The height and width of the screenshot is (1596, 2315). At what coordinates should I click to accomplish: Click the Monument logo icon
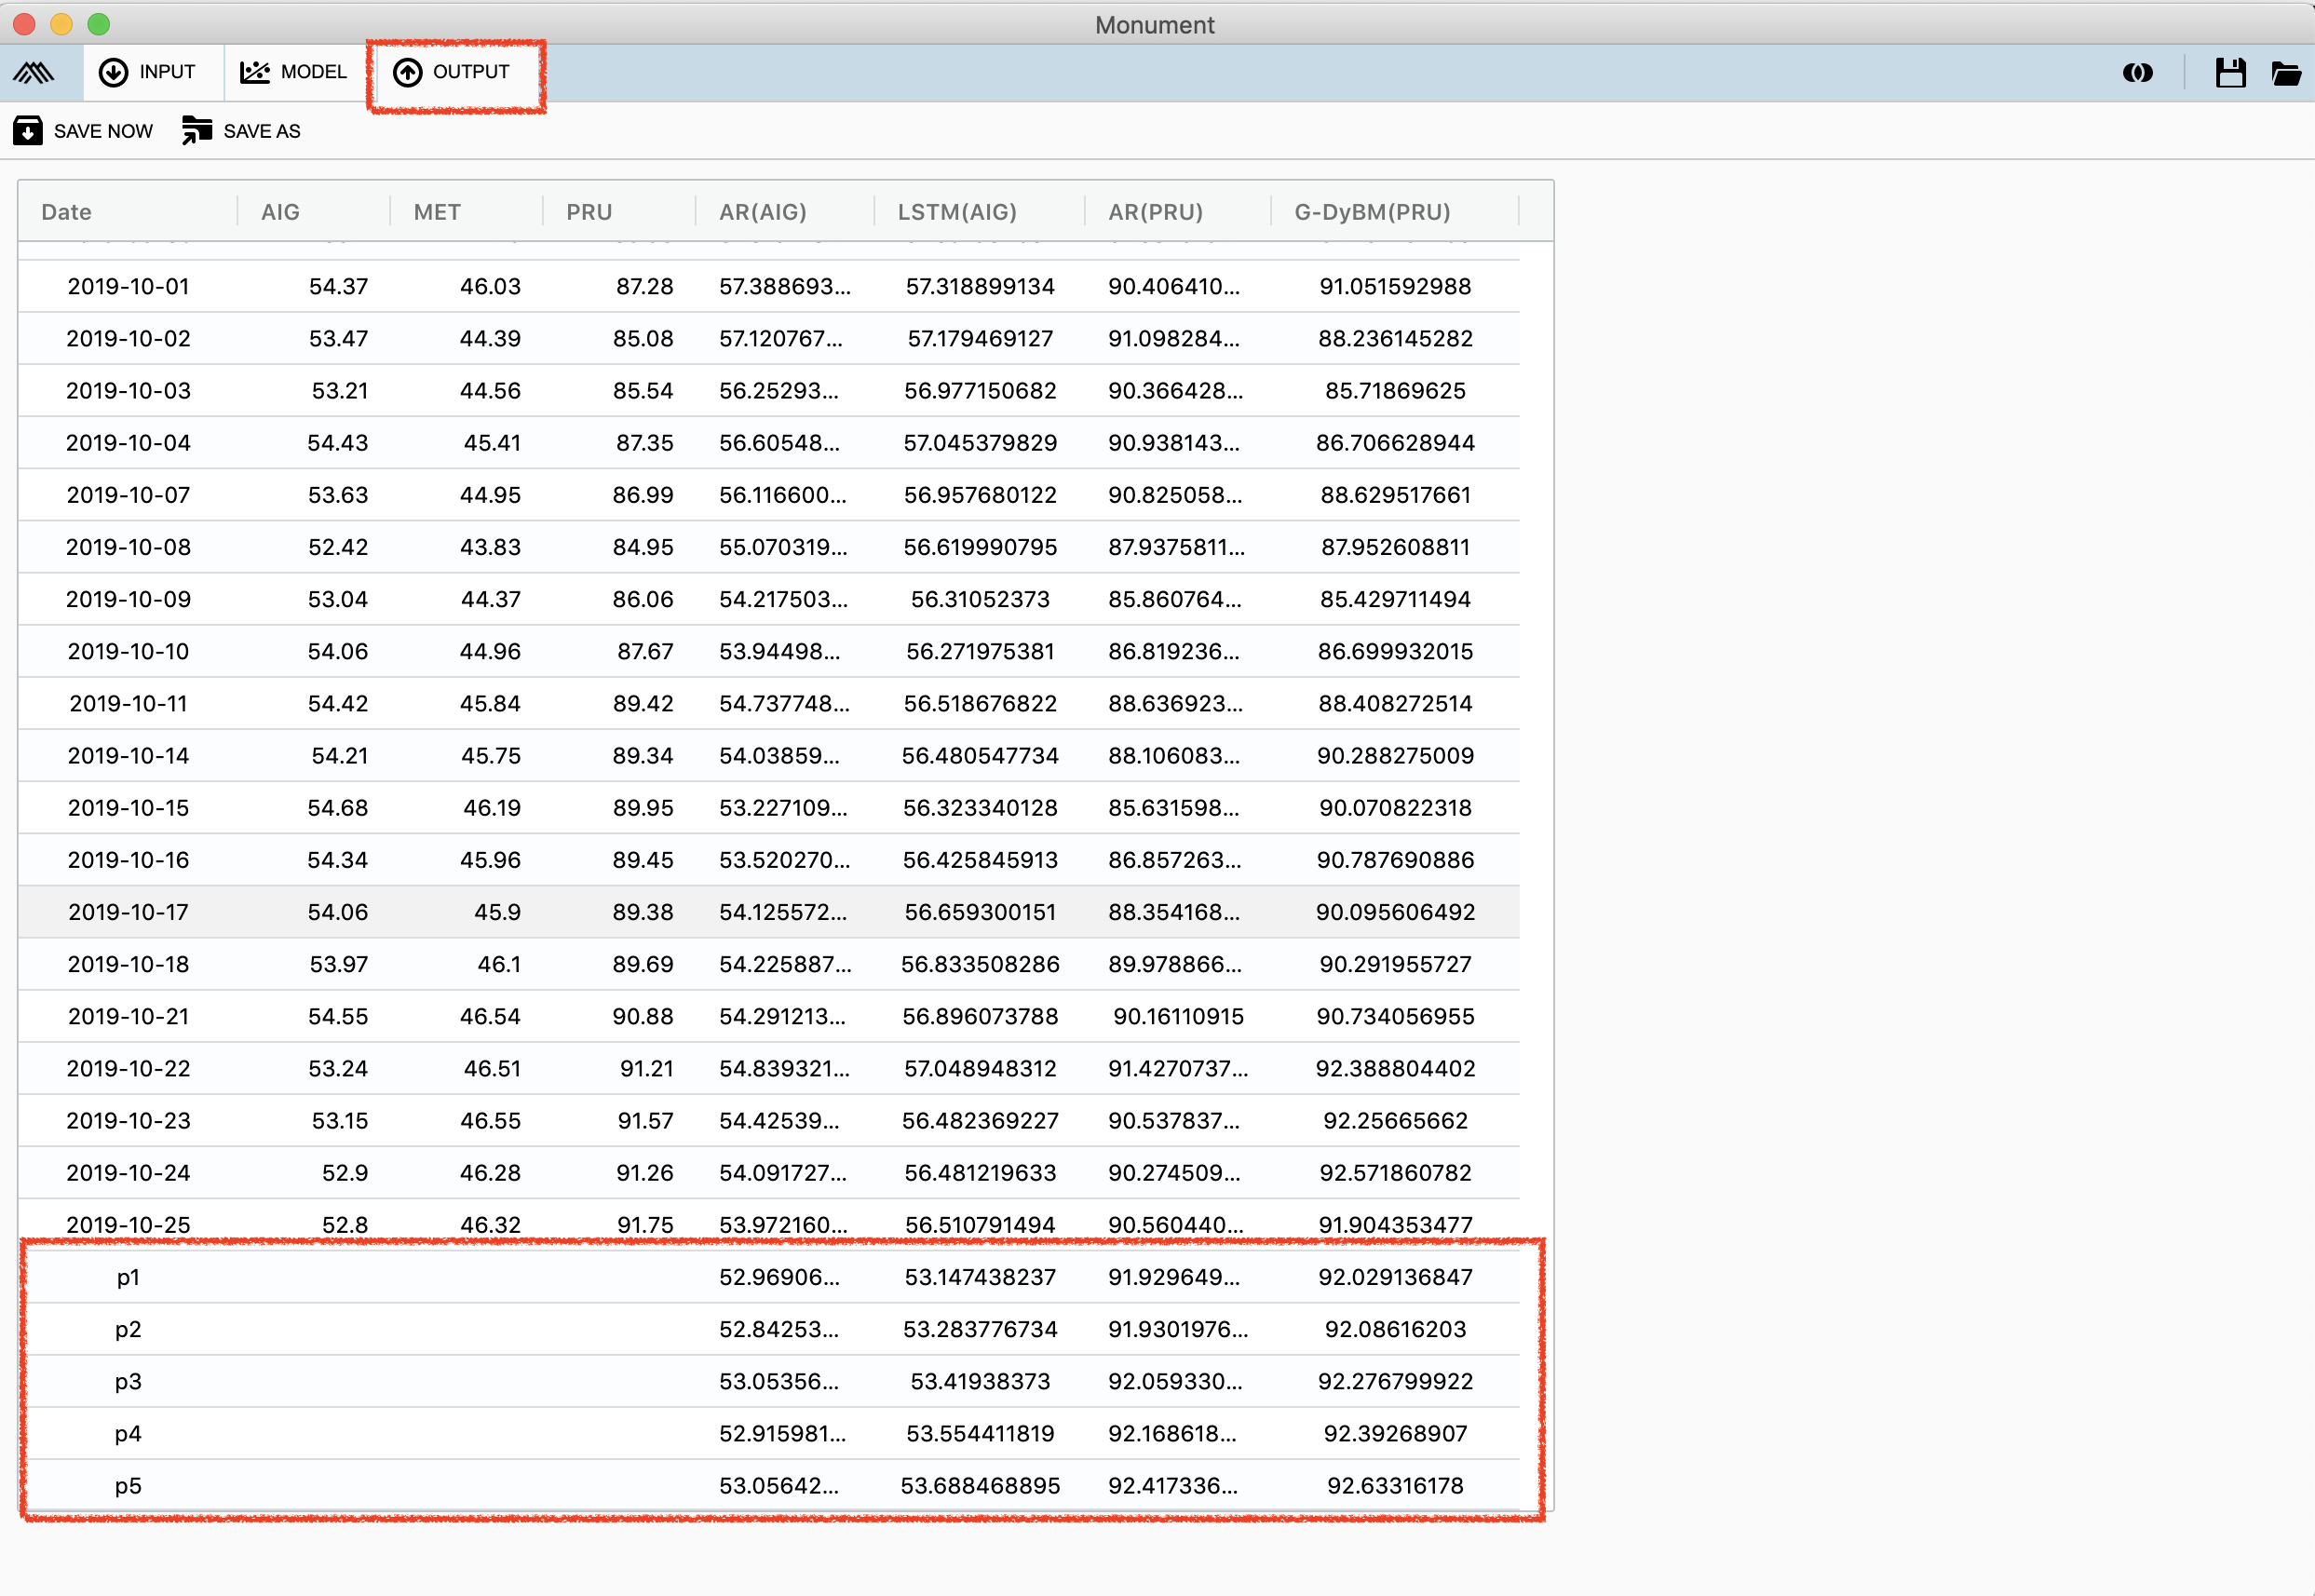pyautogui.click(x=33, y=72)
